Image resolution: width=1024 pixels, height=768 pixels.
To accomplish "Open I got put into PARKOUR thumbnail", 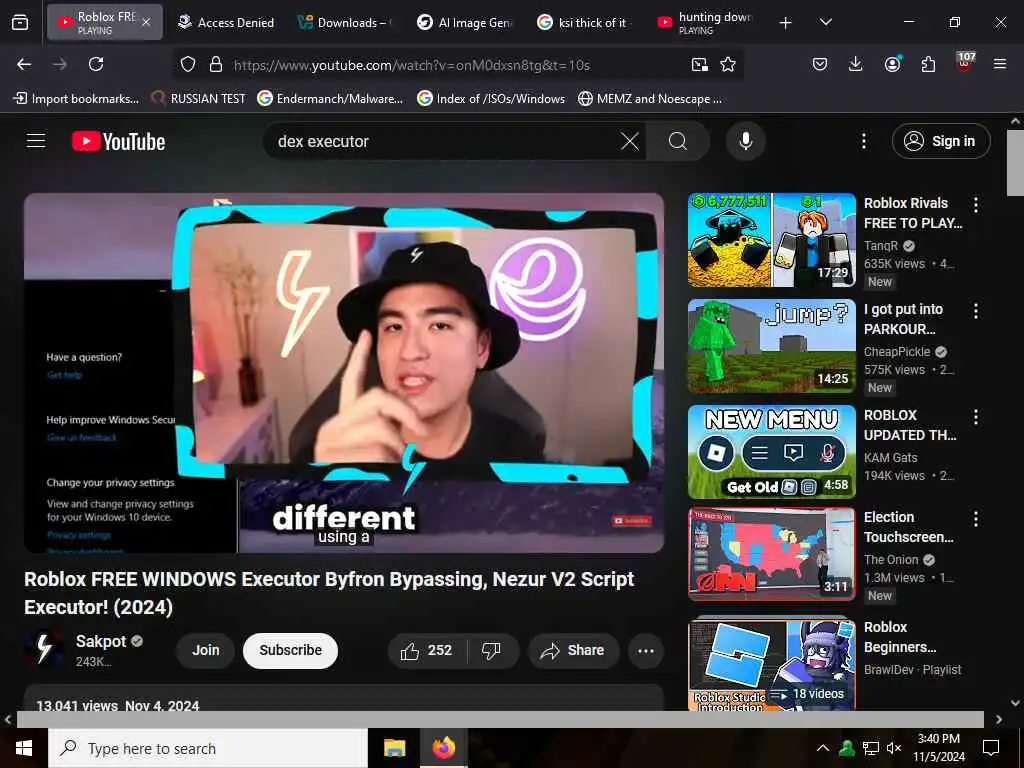I will coord(772,346).
